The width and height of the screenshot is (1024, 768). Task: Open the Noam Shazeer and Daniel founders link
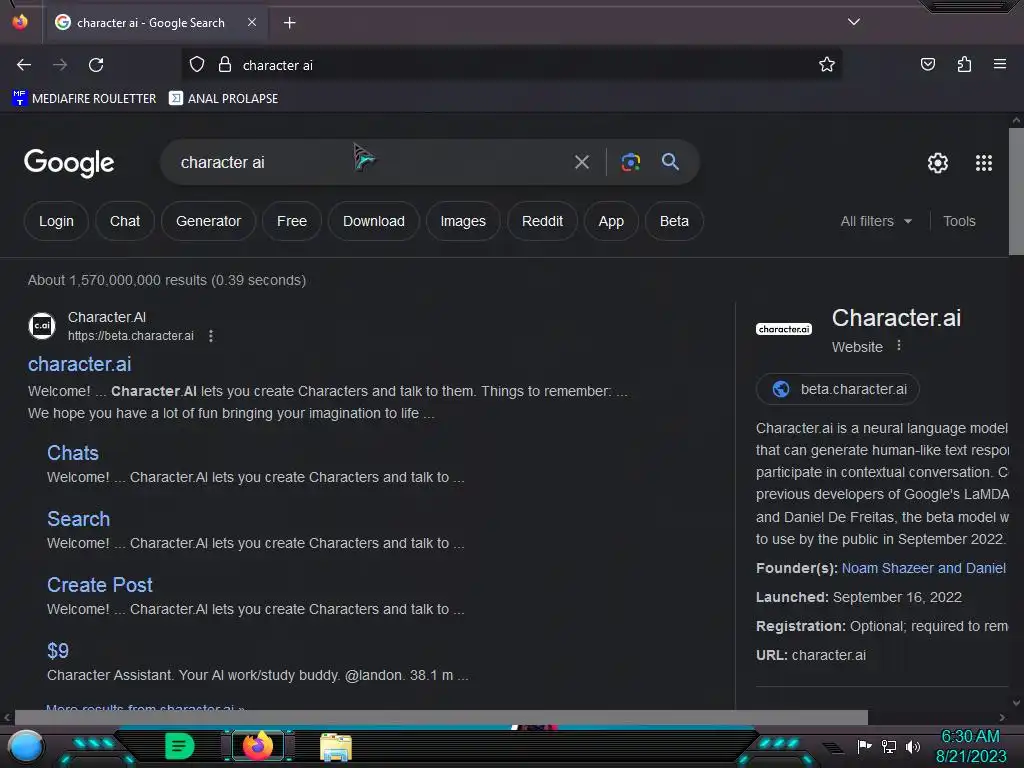click(923, 568)
